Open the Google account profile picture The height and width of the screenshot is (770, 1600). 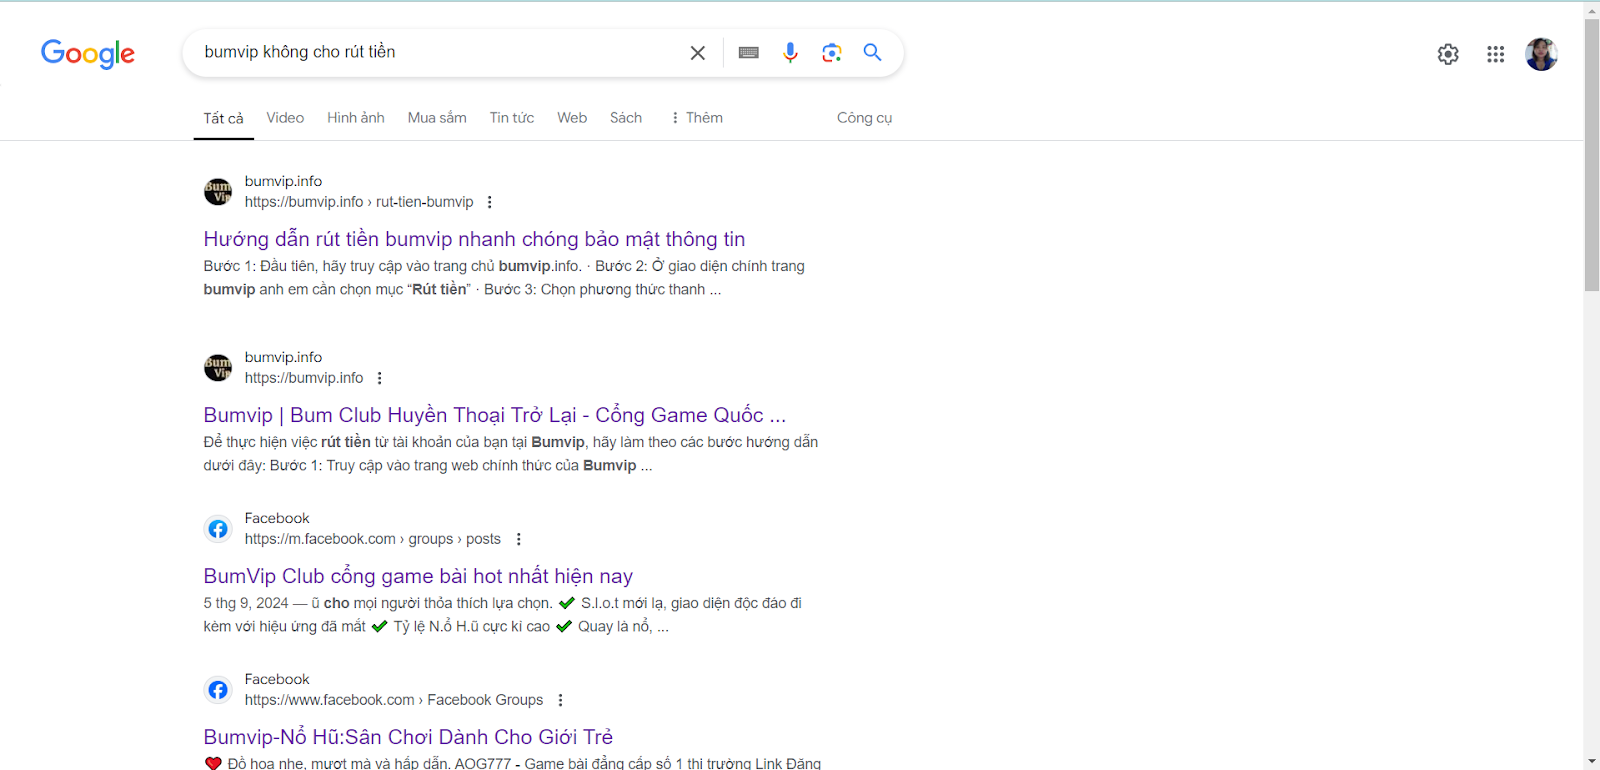(1541, 54)
